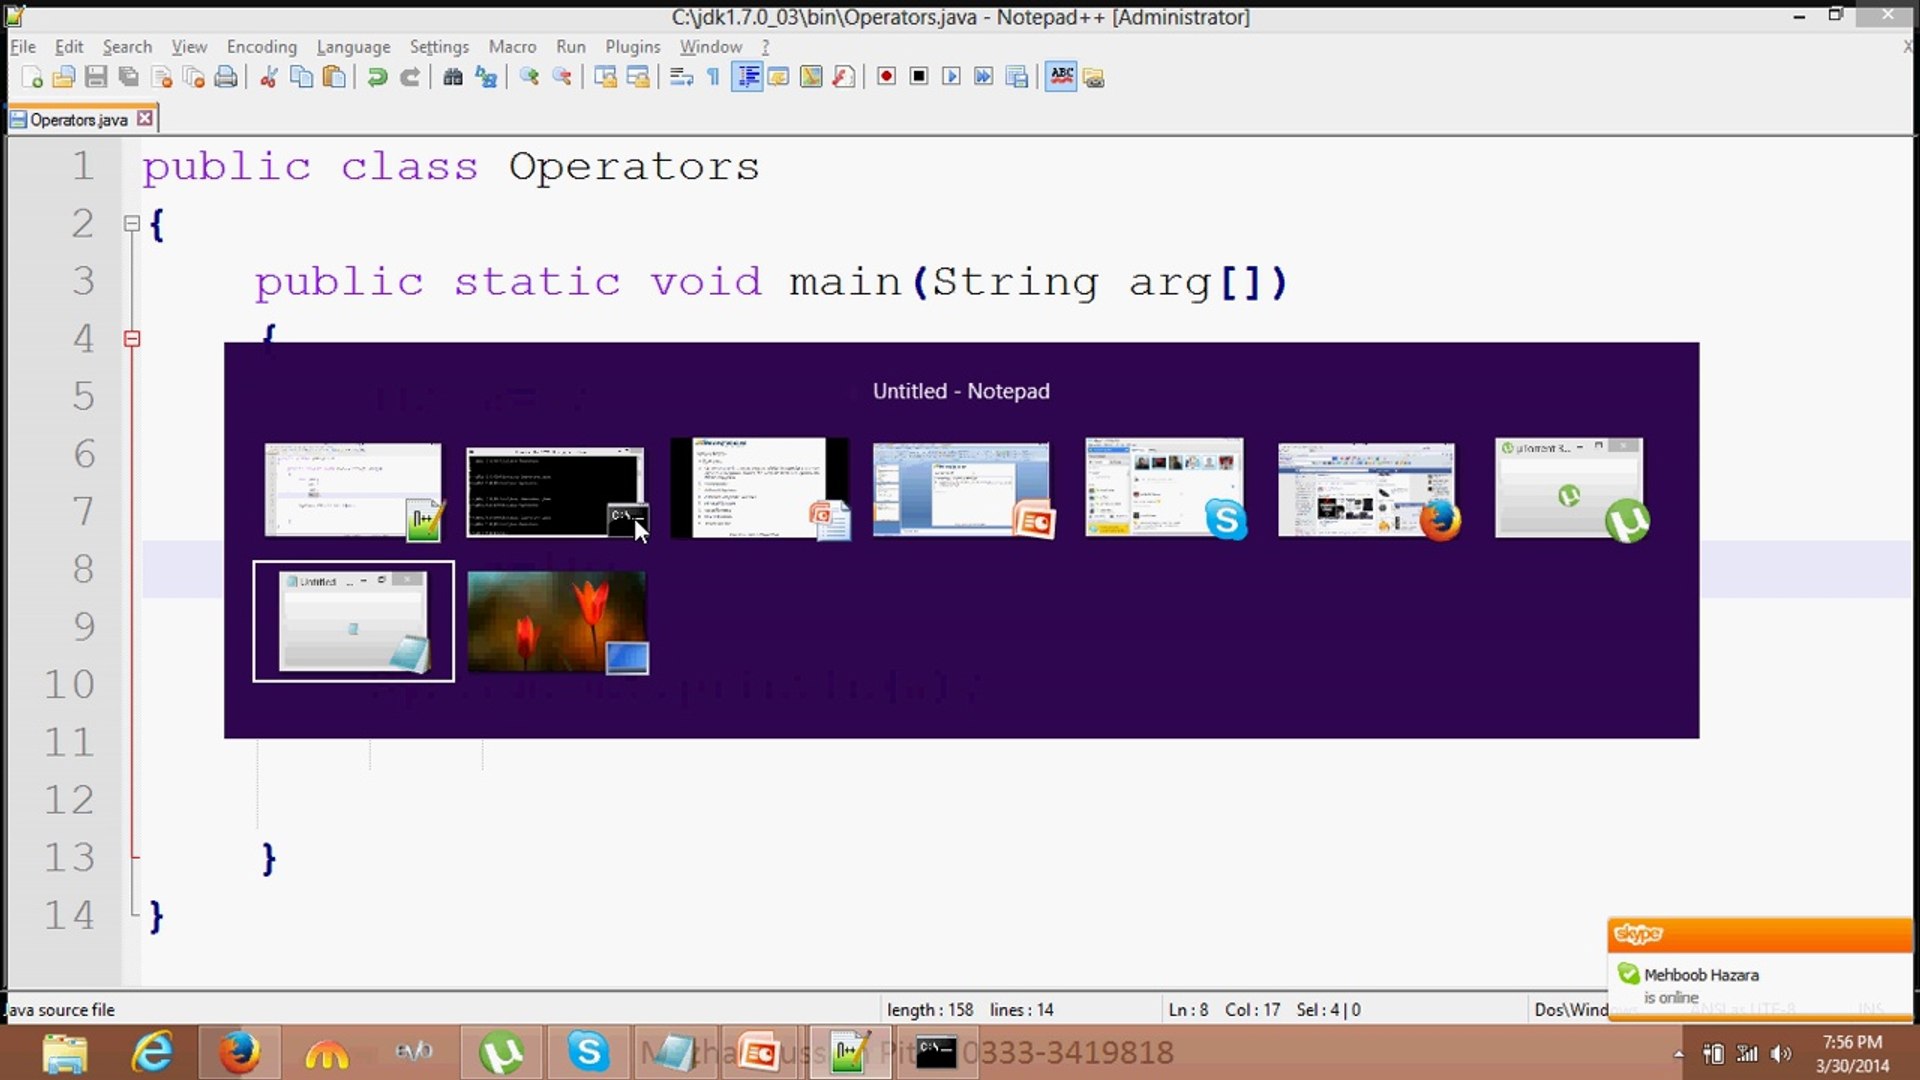Close the Operators.java tab
1920x1080 pixels.
(145, 118)
